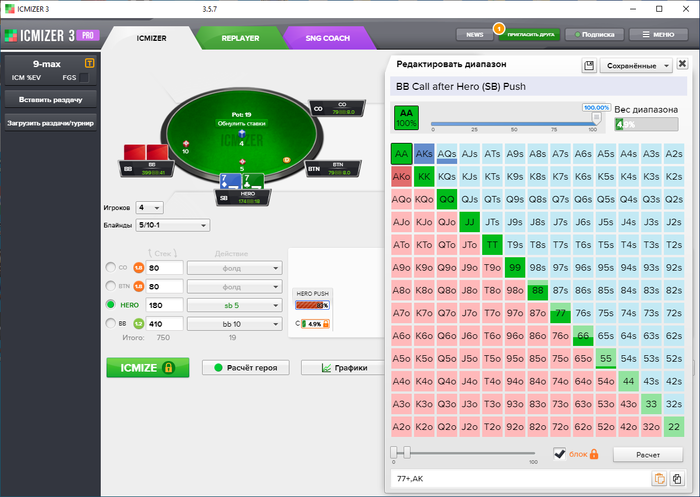The width and height of the screenshot is (700, 497).
Task: Click the Графики charts button
Action: pyautogui.click(x=343, y=368)
